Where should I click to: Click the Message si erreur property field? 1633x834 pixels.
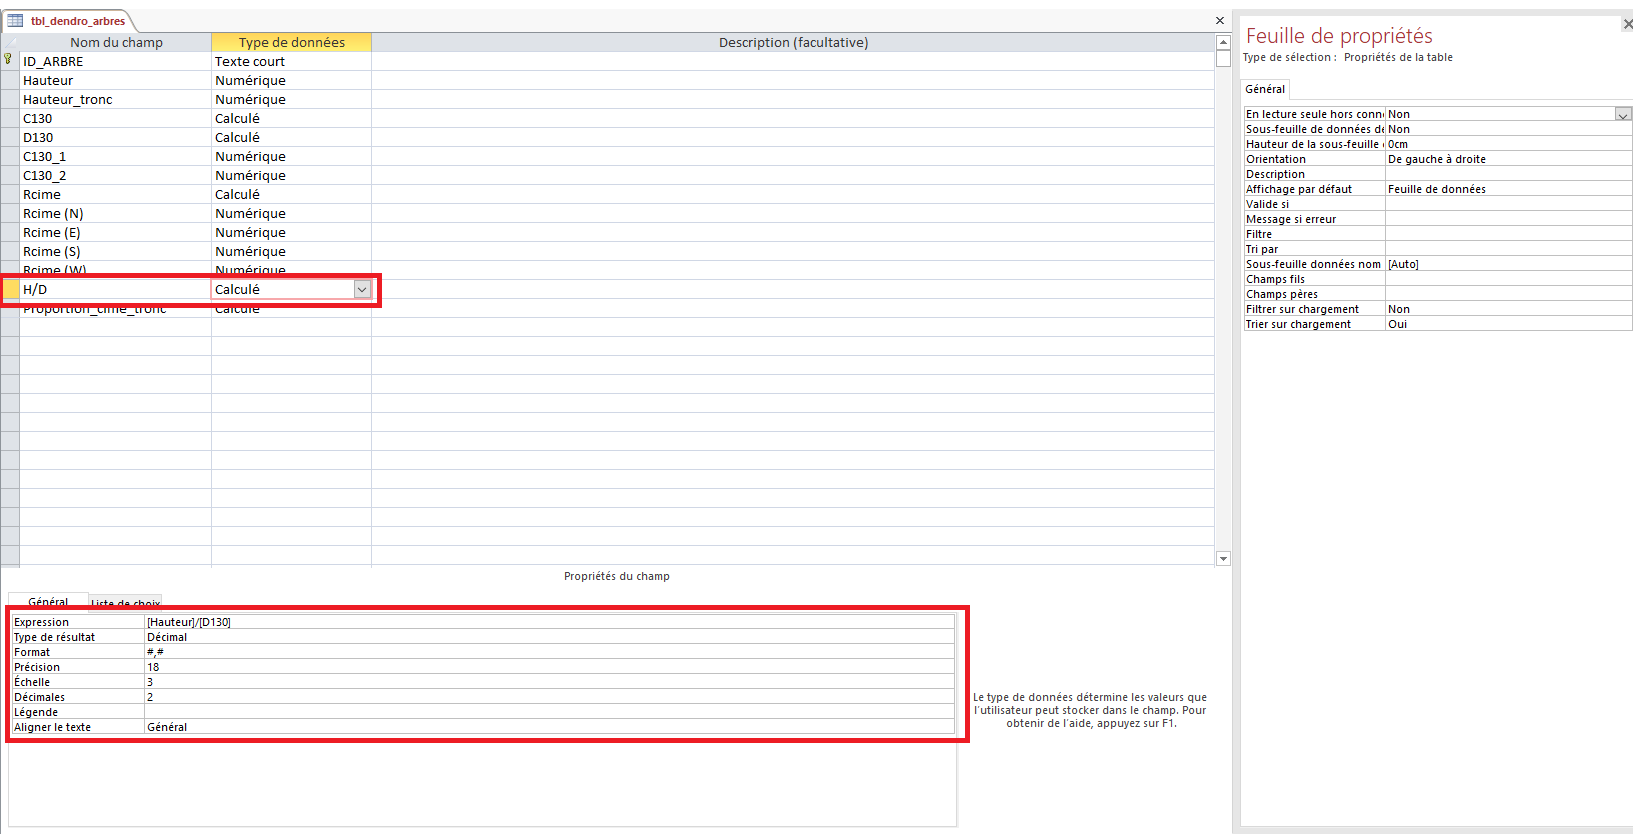pyautogui.click(x=1508, y=219)
